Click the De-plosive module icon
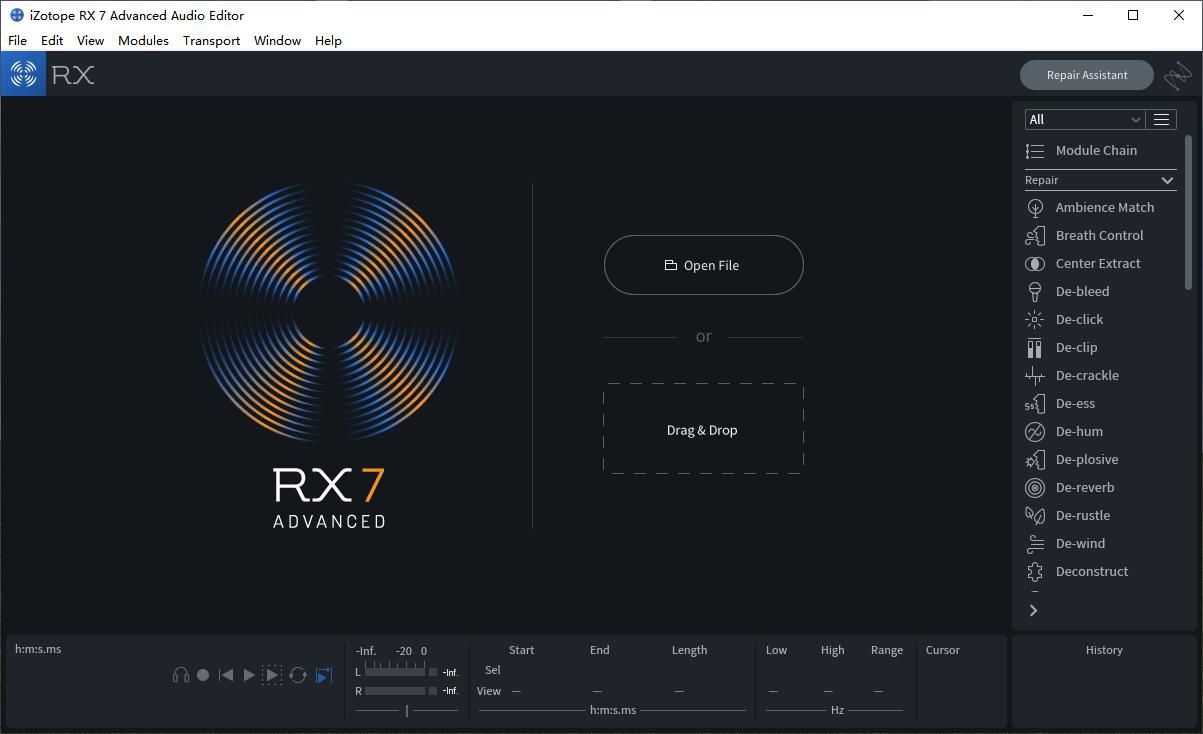This screenshot has height=734, width=1203. click(1035, 459)
